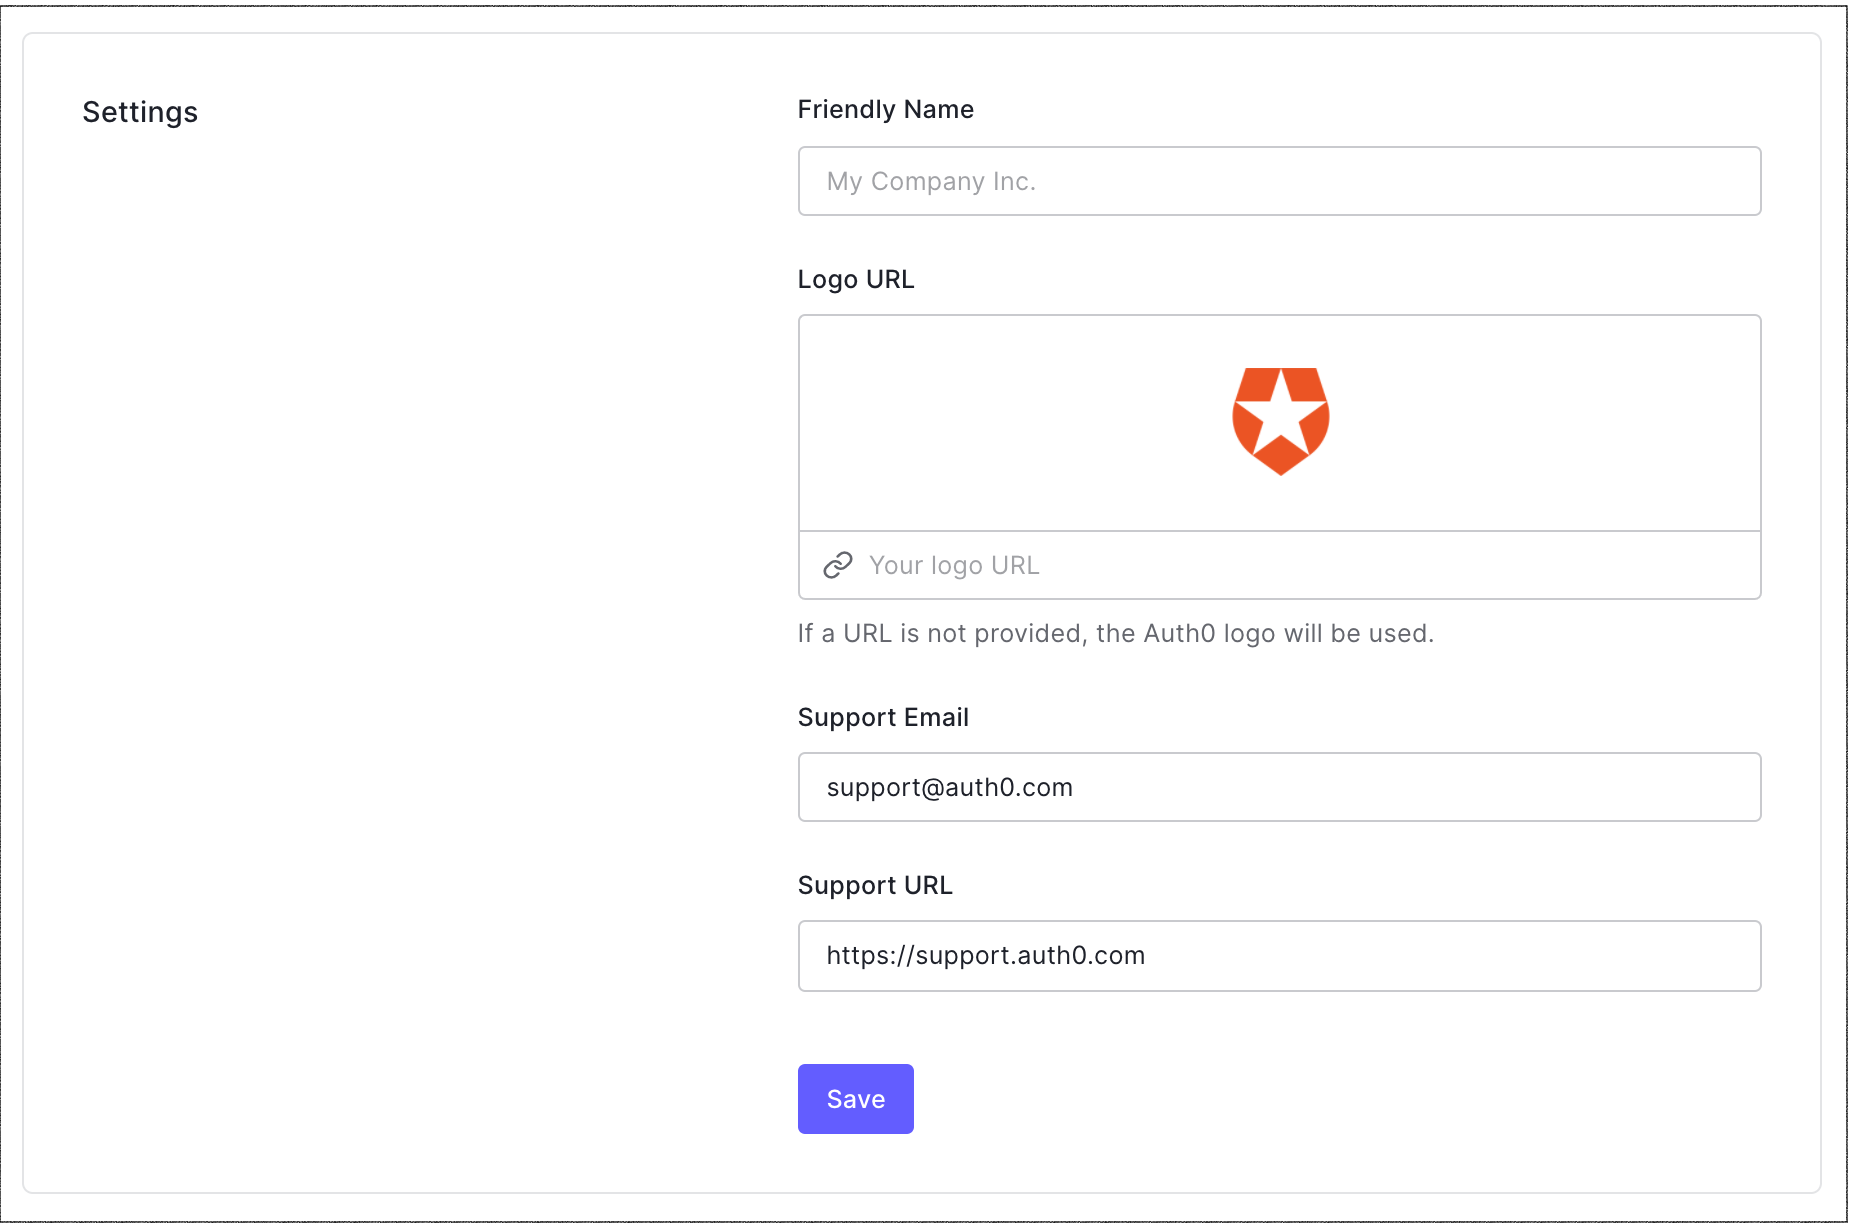Click the Support Email label

coord(883,717)
